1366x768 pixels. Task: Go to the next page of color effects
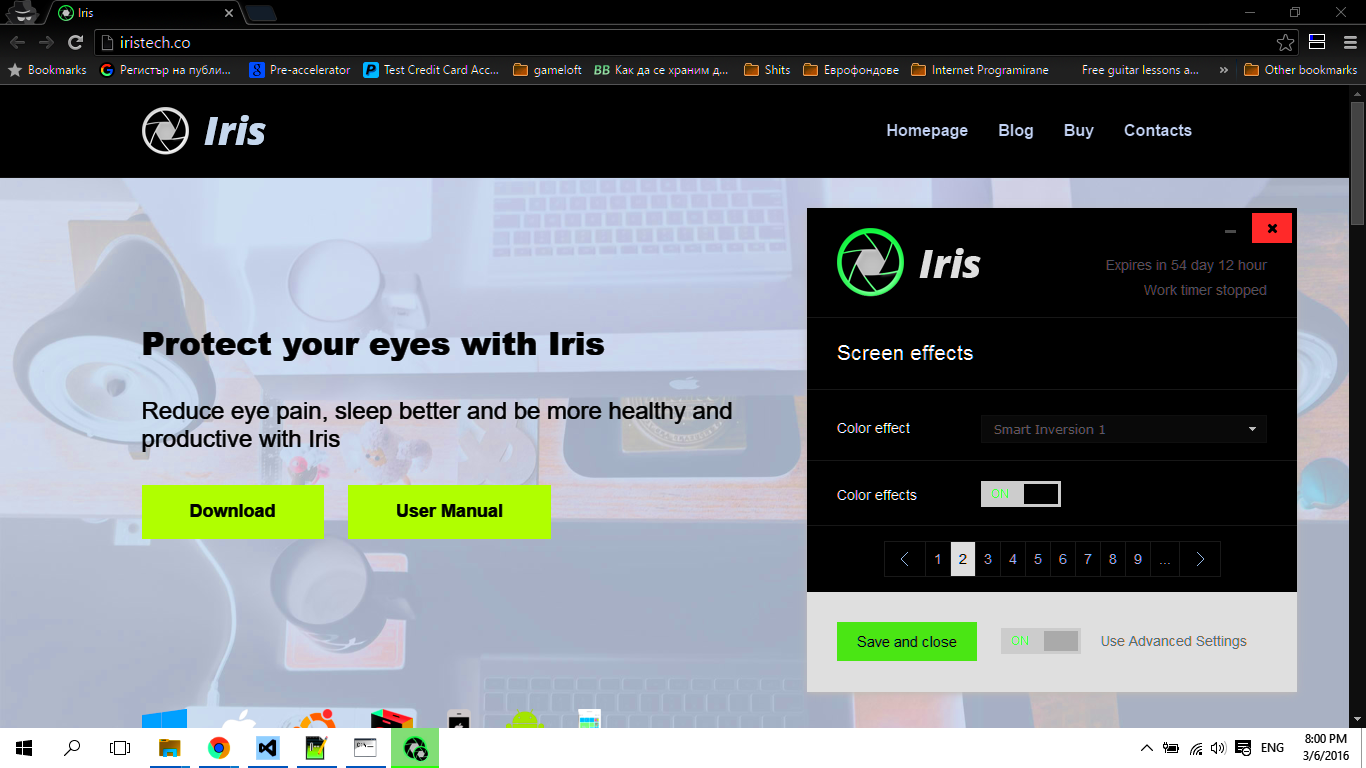(x=1200, y=559)
